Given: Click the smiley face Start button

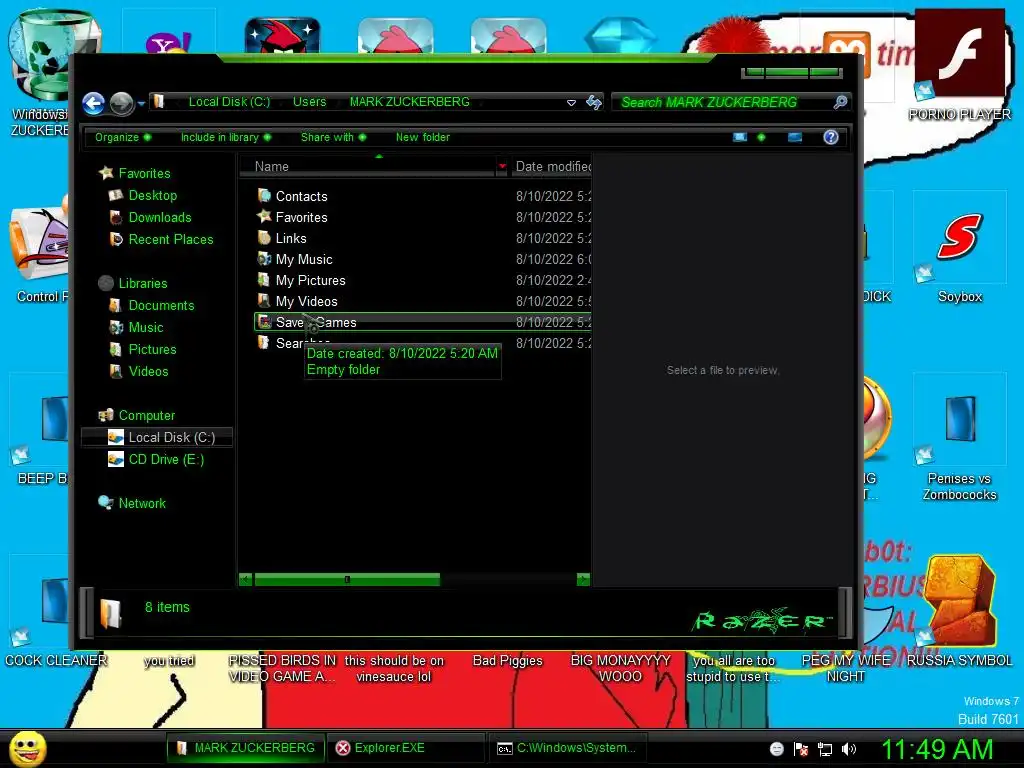Looking at the screenshot, I should 27,748.
